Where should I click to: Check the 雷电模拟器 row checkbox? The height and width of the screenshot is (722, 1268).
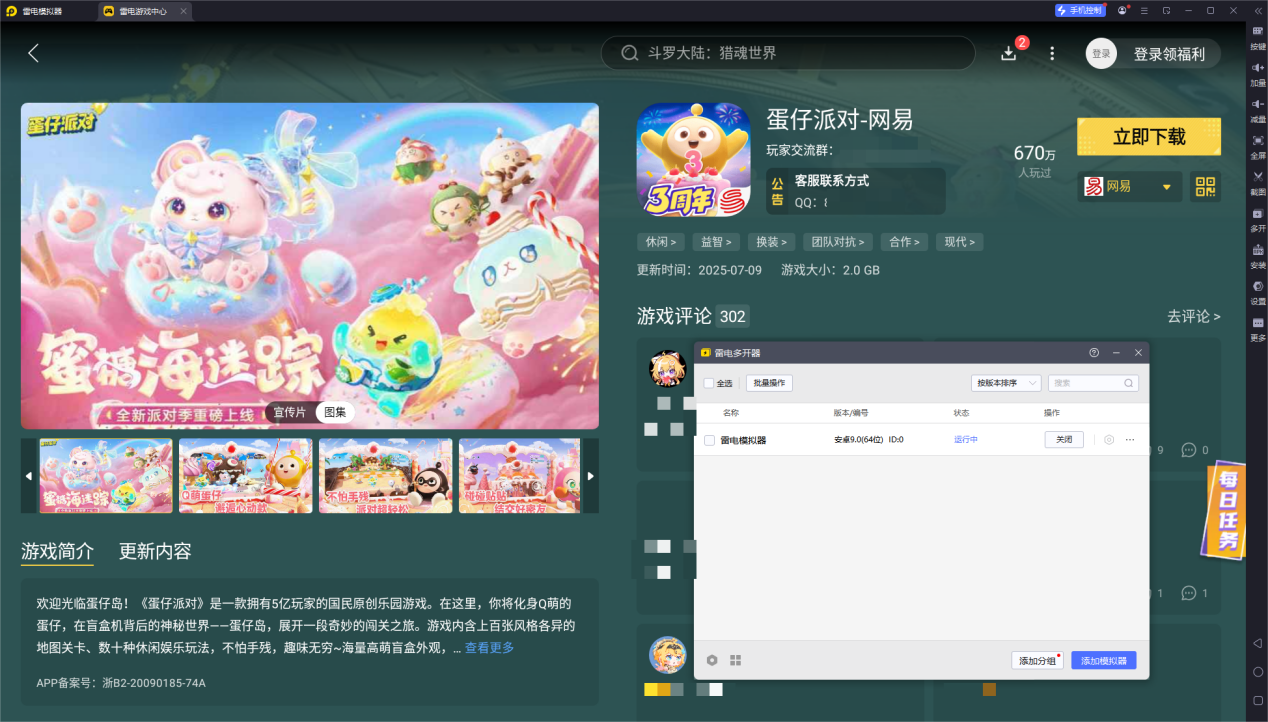coord(708,438)
